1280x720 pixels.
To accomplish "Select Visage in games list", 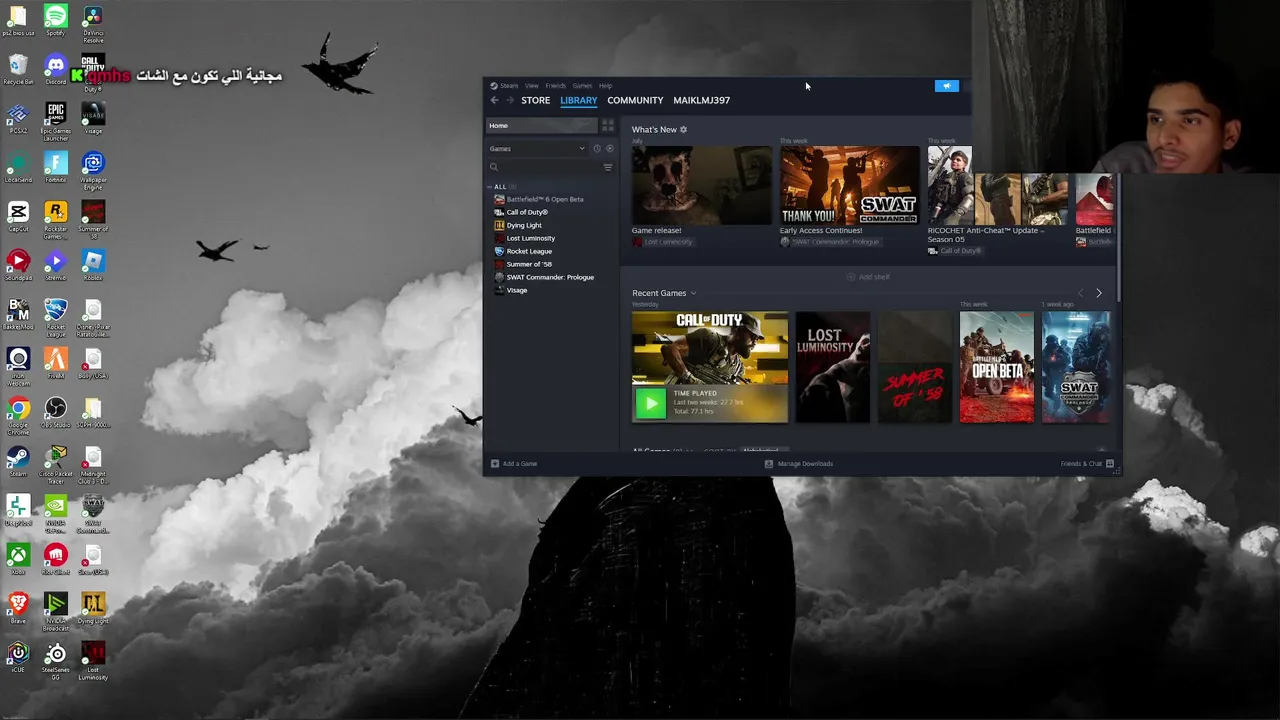I will click(x=517, y=290).
